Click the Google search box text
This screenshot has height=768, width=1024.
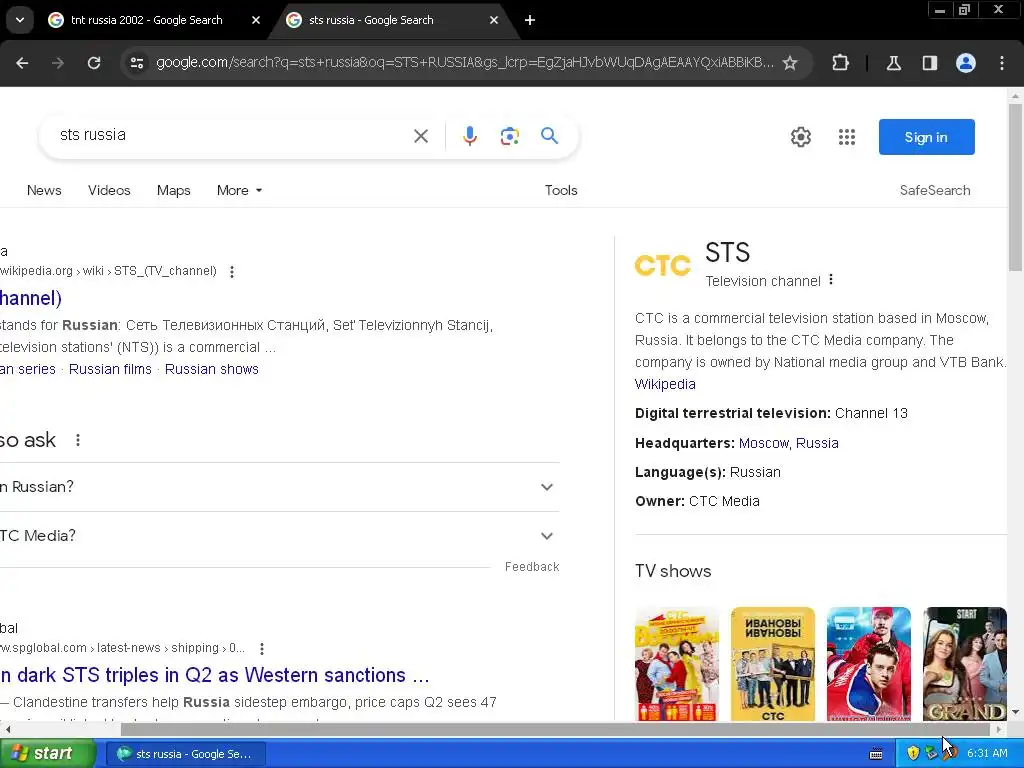[x=93, y=135]
